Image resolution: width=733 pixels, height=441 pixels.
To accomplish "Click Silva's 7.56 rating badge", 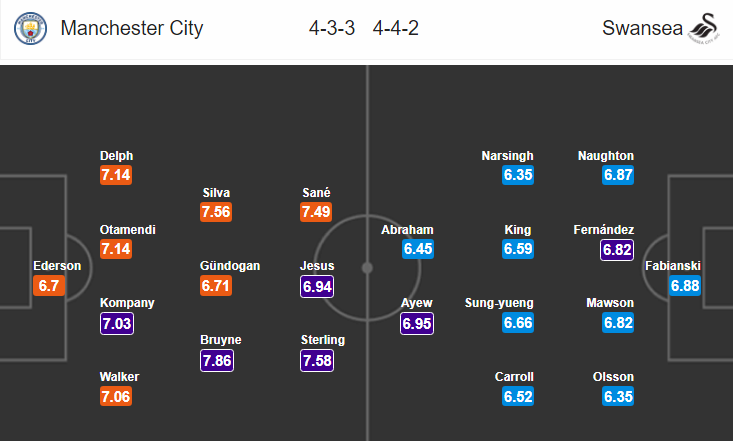I will tap(216, 212).
